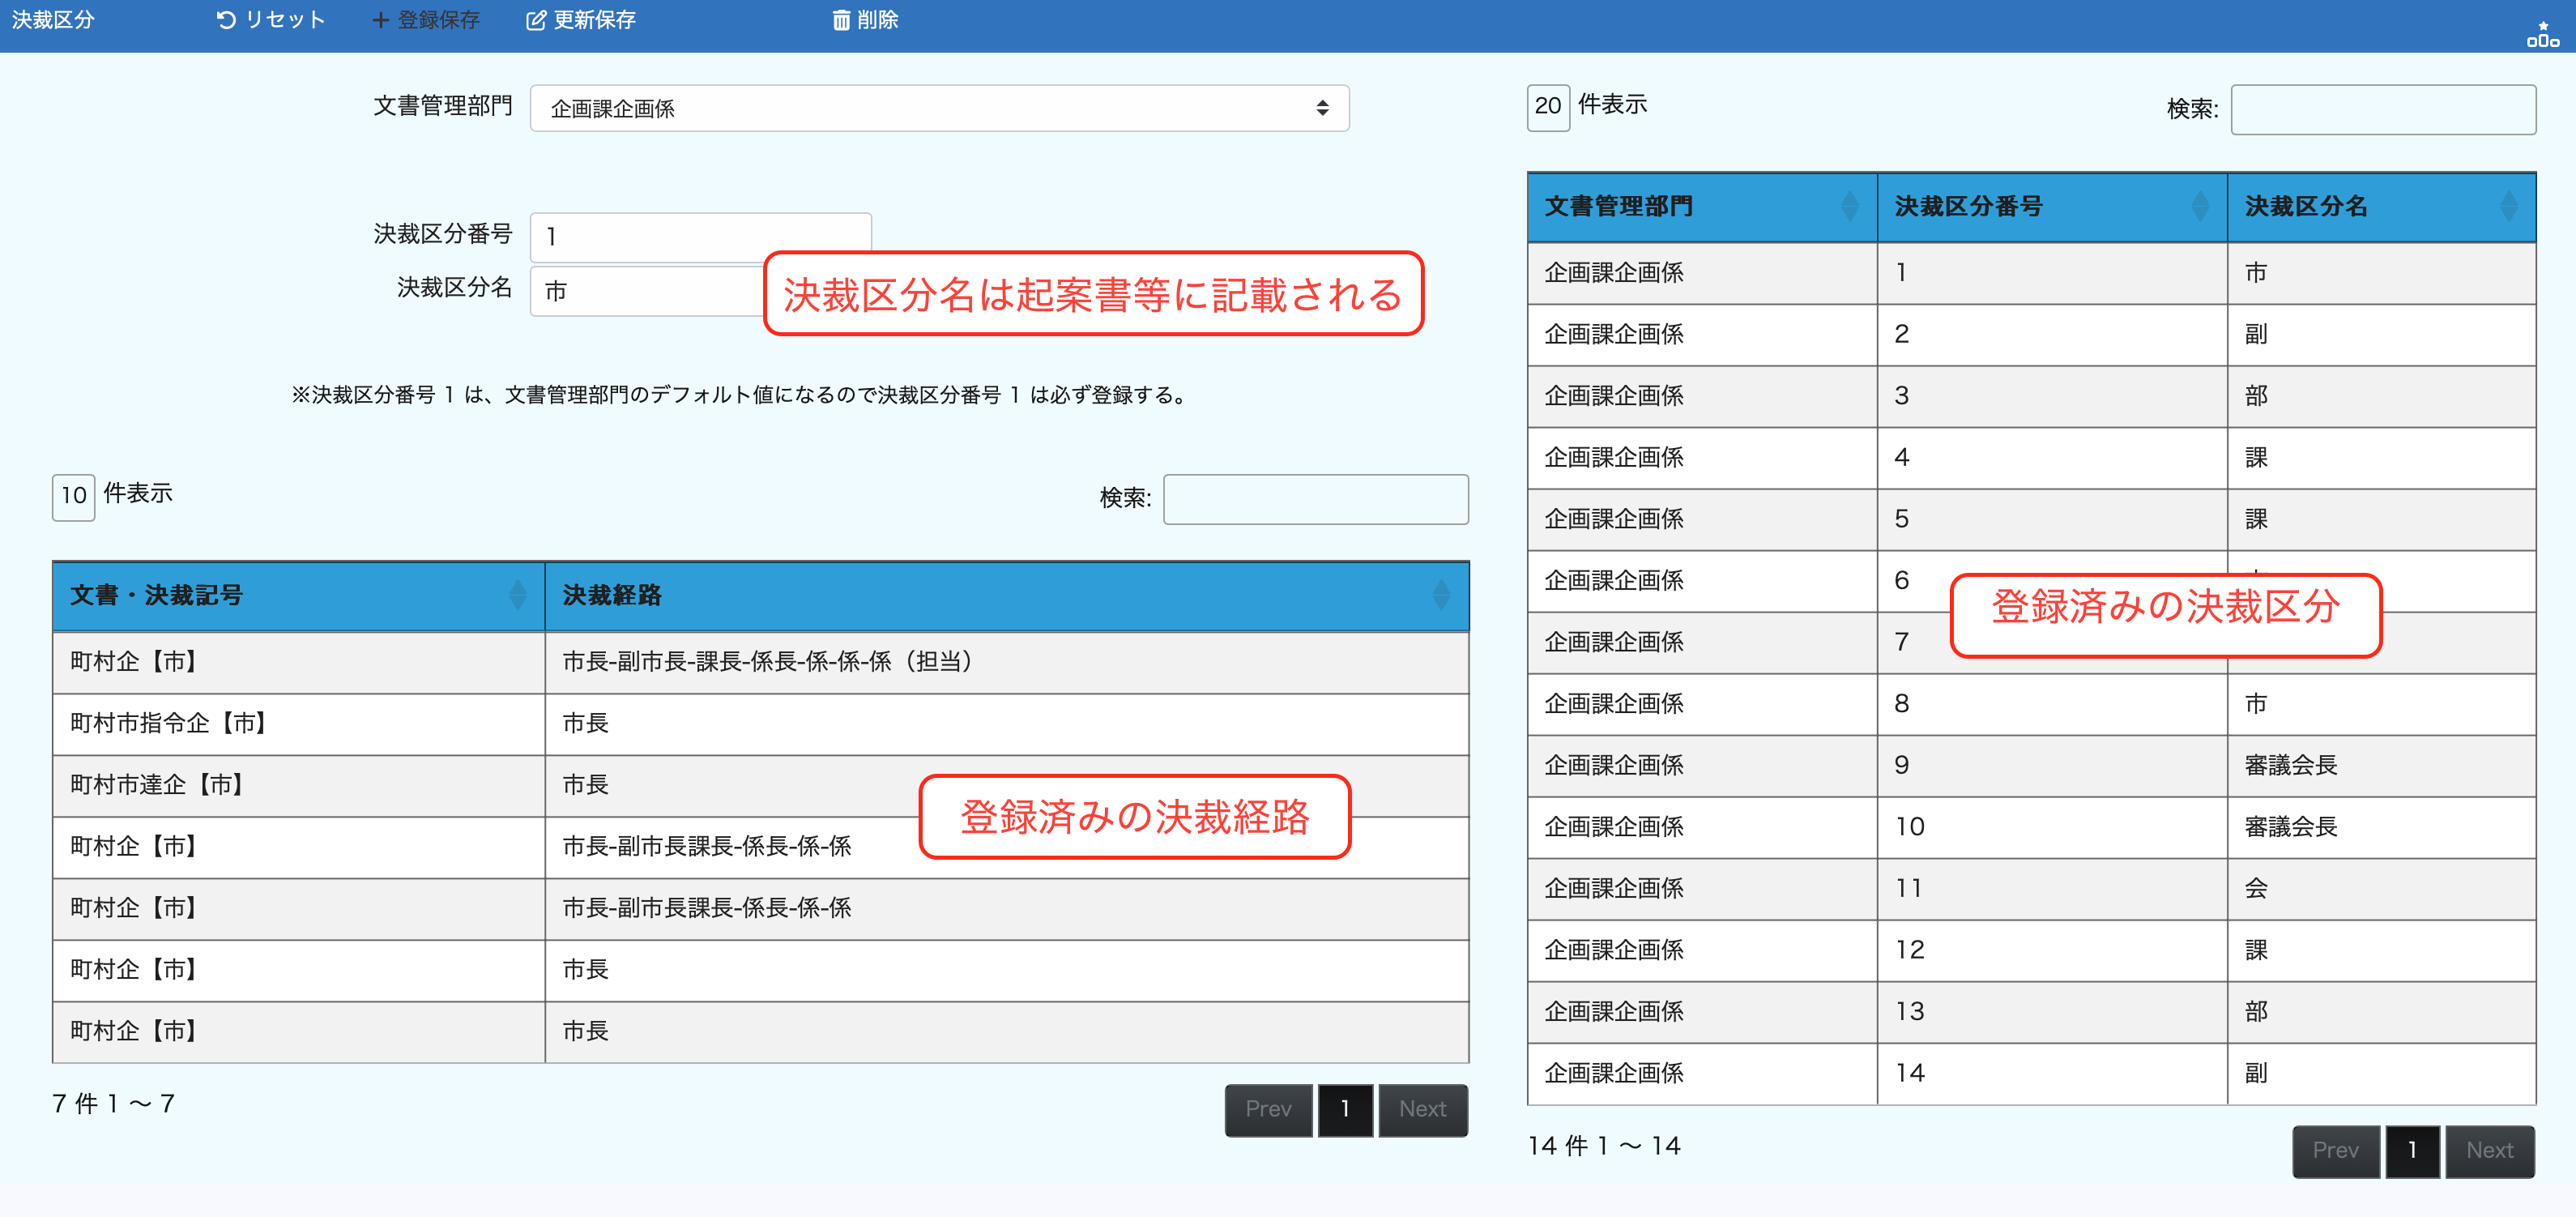Sort right table by 決裁区分番号
Image resolution: width=2576 pixels, height=1217 pixels.
coord(2199,206)
